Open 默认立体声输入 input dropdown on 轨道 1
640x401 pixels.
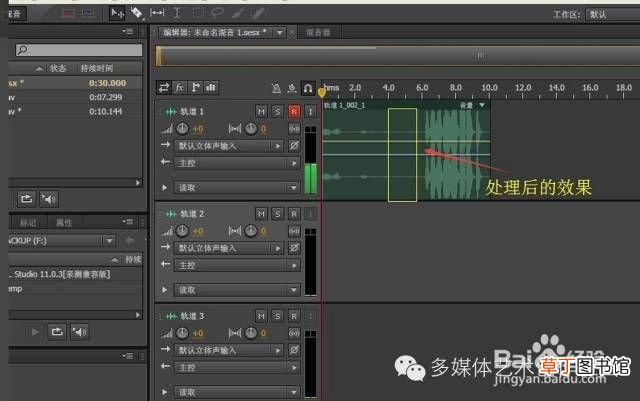pyautogui.click(x=229, y=146)
